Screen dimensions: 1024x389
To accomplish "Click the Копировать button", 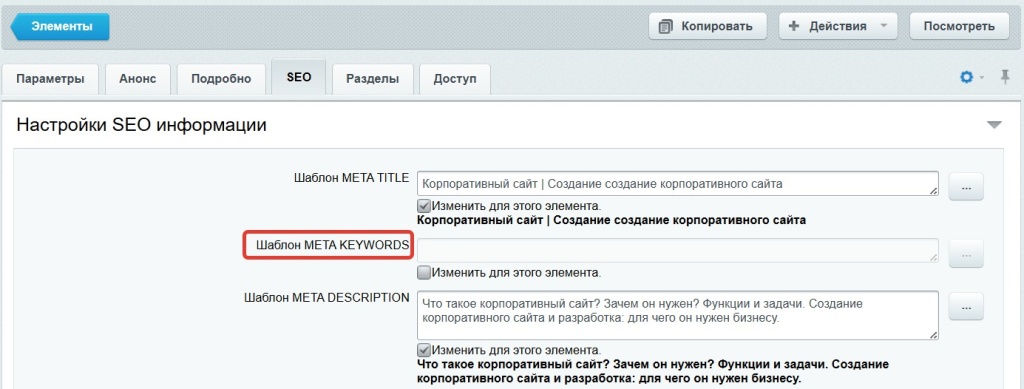I will pos(707,26).
